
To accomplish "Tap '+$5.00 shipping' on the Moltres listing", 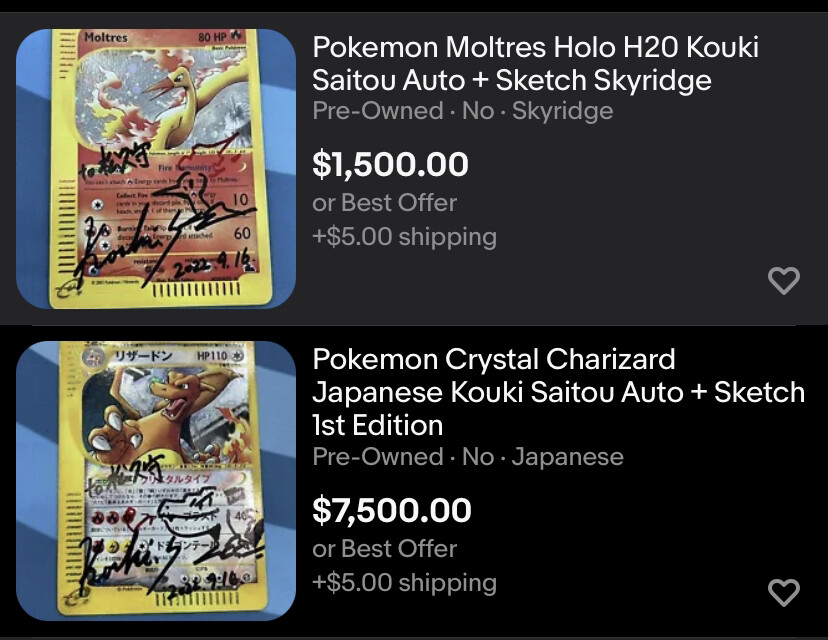I will coord(404,237).
